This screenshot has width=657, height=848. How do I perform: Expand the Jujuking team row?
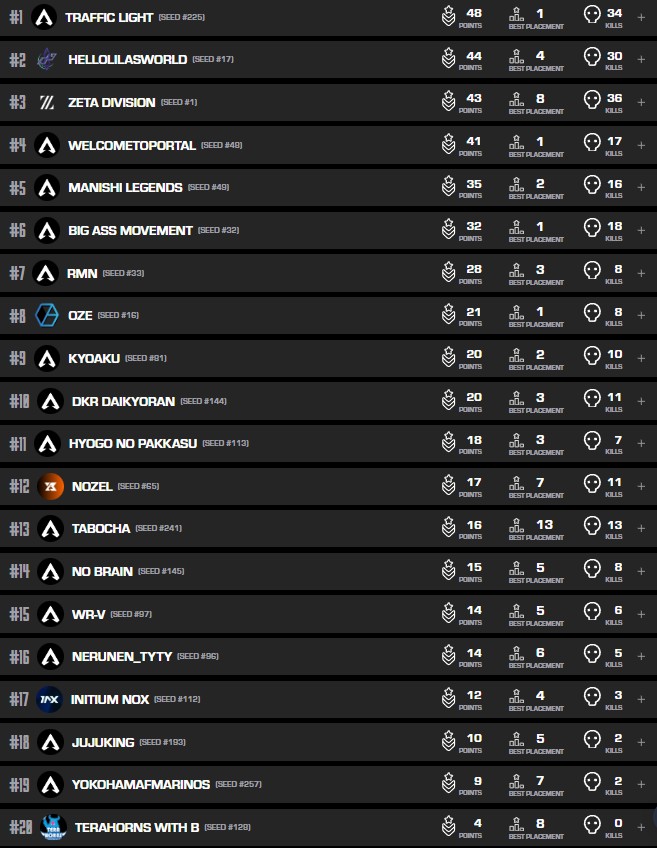[x=641, y=742]
